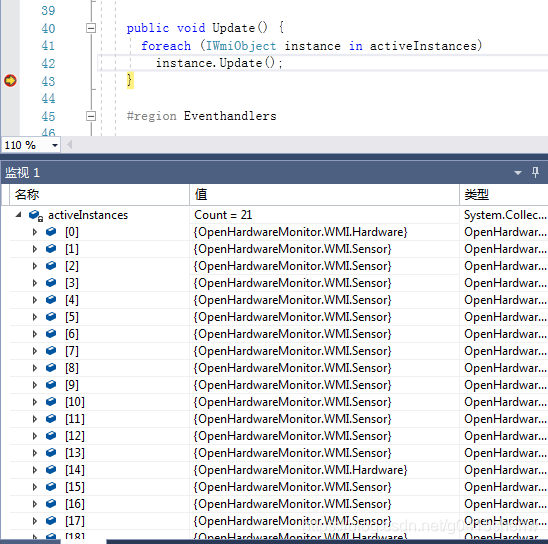
Task: Click the object icon of element [10]
Action: [51, 401]
